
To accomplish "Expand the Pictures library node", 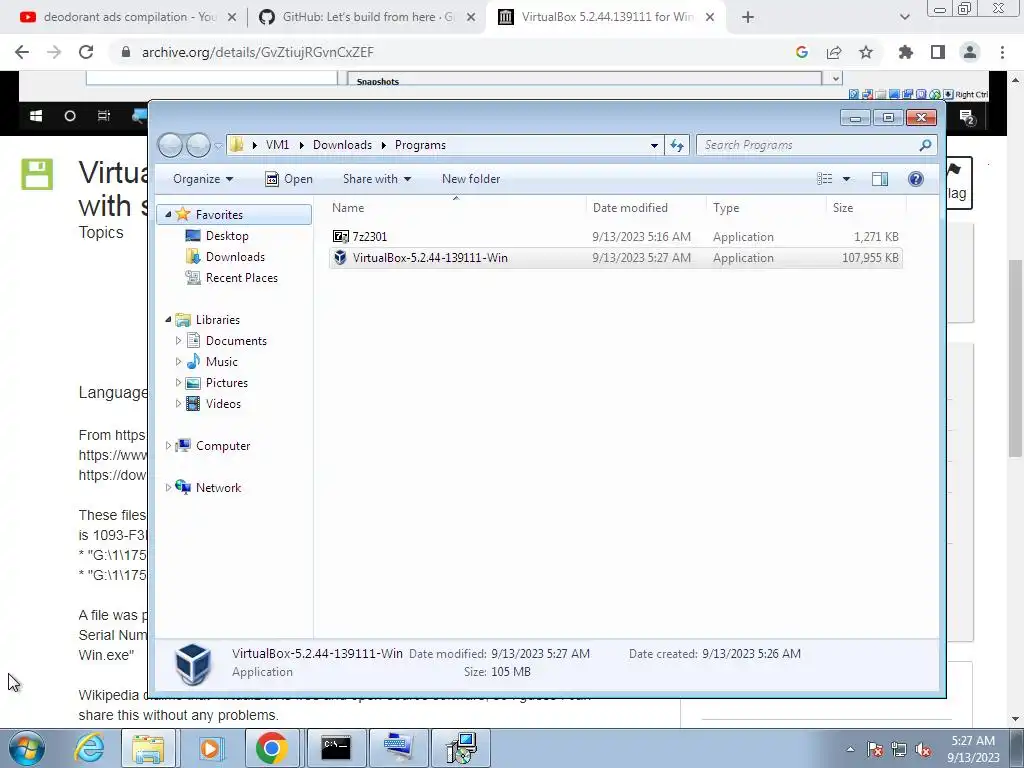I will click(x=178, y=383).
